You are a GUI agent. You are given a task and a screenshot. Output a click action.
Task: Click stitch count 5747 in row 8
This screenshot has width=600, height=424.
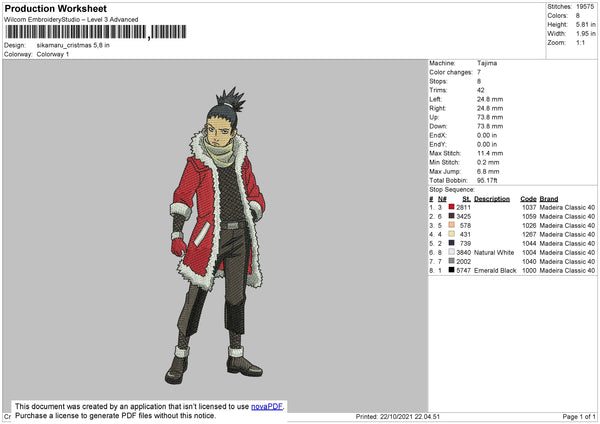463,270
